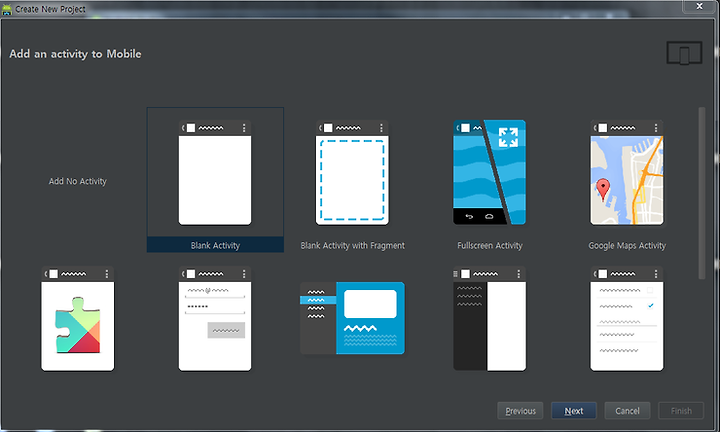The width and height of the screenshot is (720, 432).
Task: Cancel the Create New Project wizard
Action: (627, 411)
